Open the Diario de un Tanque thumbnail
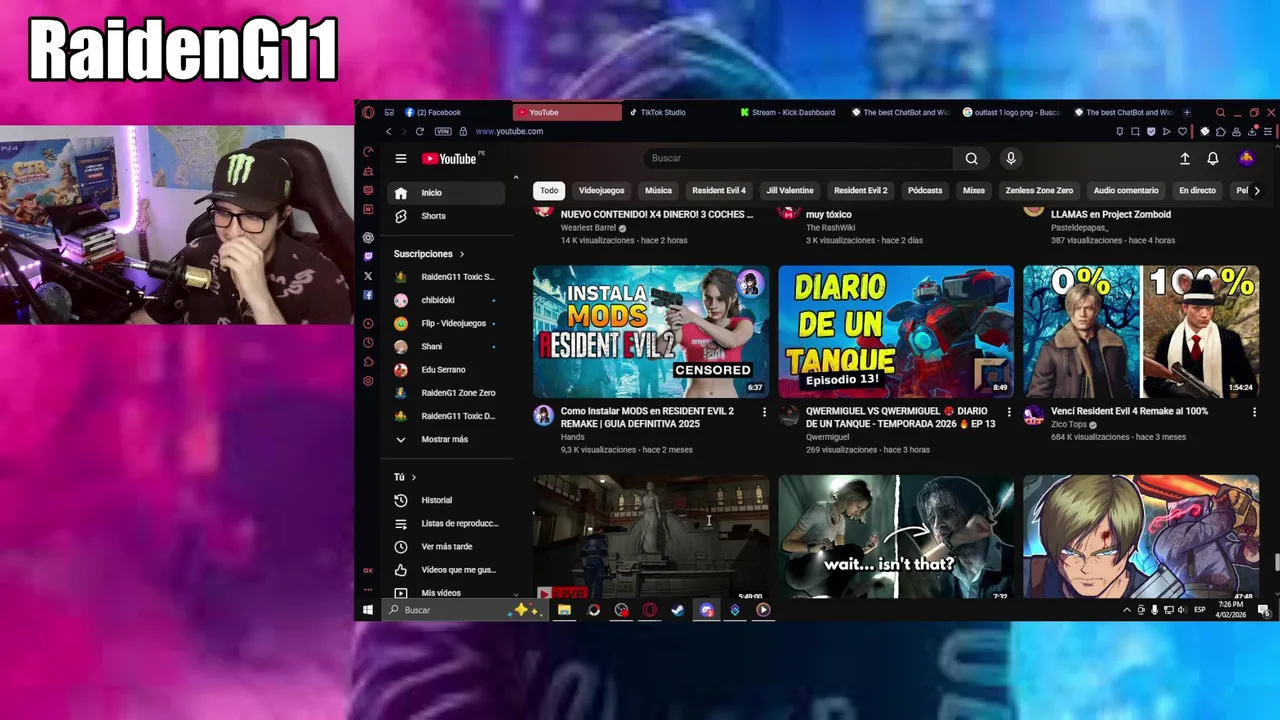Viewport: 1280px width, 720px height. 896,332
